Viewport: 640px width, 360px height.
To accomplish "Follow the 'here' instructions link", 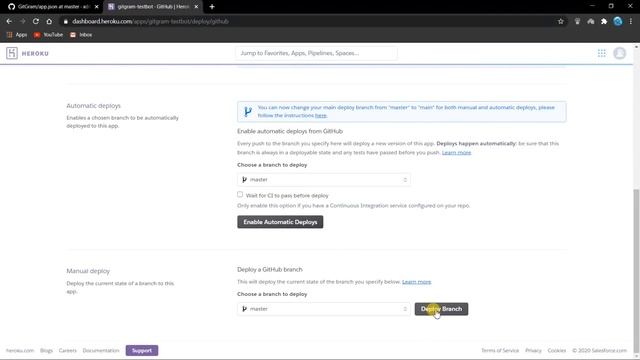I will tap(321, 116).
